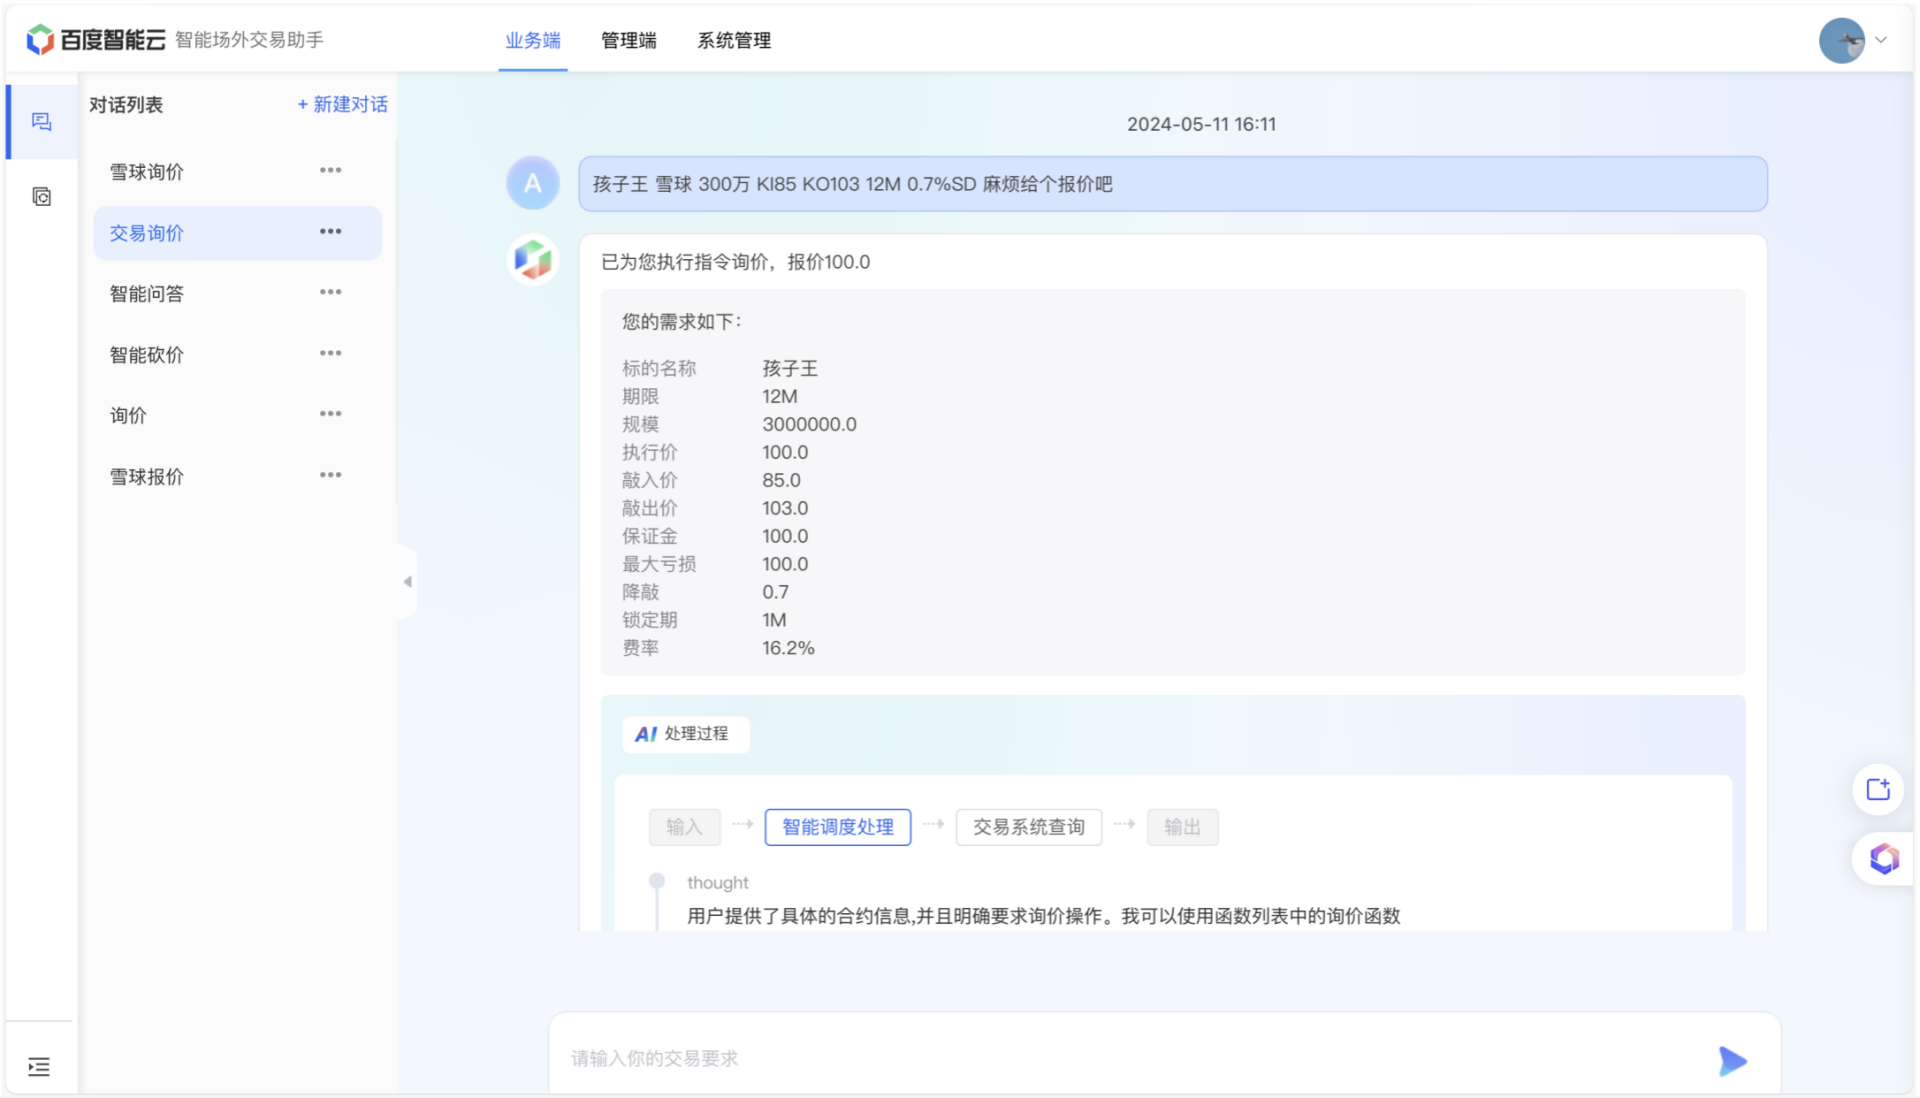Click the 智能场外交易助手 title text
Screen dimensions: 1920x1098
click(249, 40)
